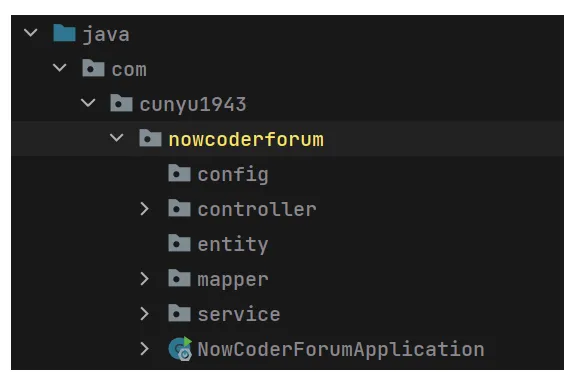Image resolution: width=583 pixels, height=379 pixels.
Task: Click the NowCoderForumApplication Spring Boot class icon
Action: coord(180,349)
